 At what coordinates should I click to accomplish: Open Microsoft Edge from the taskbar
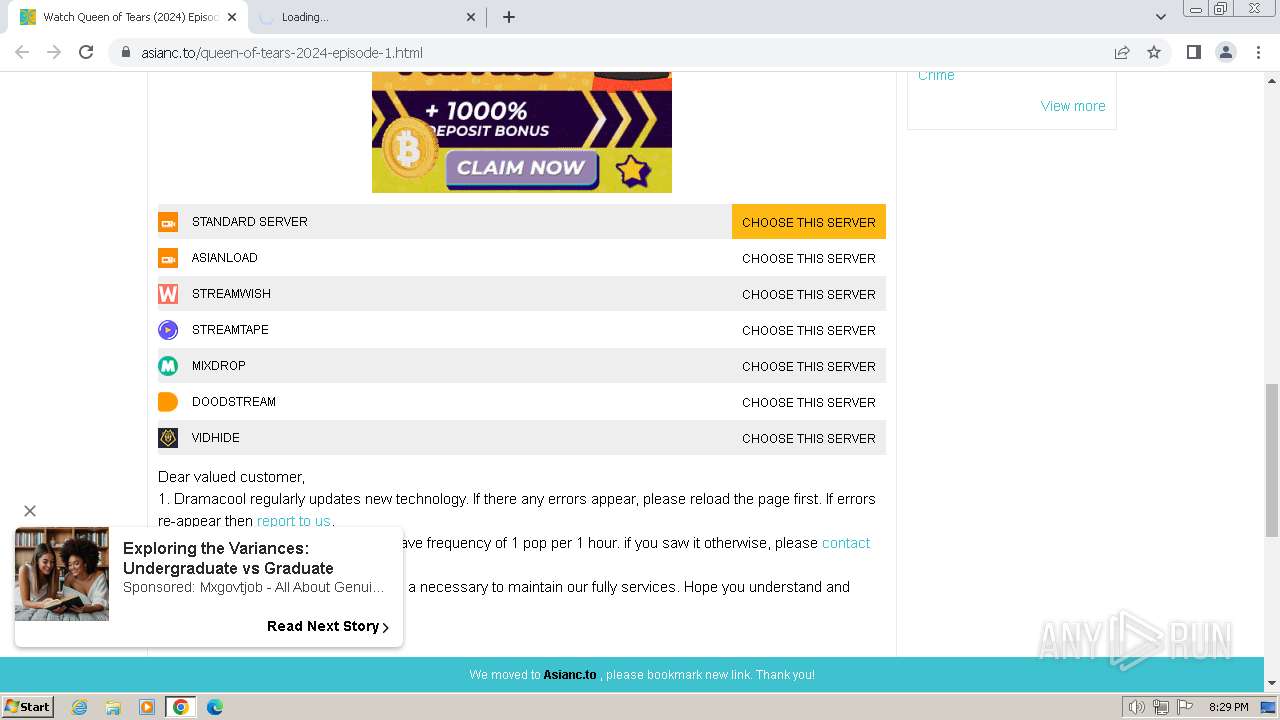215,707
